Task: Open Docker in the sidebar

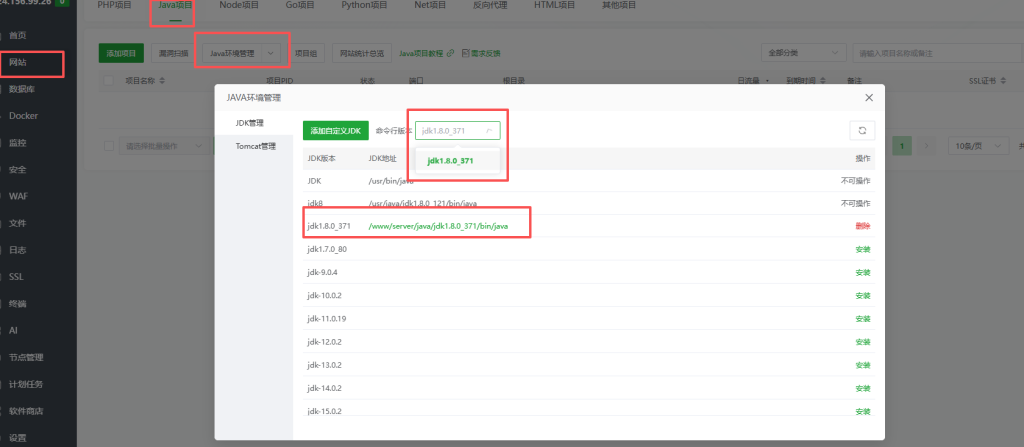Action: (x=23, y=116)
